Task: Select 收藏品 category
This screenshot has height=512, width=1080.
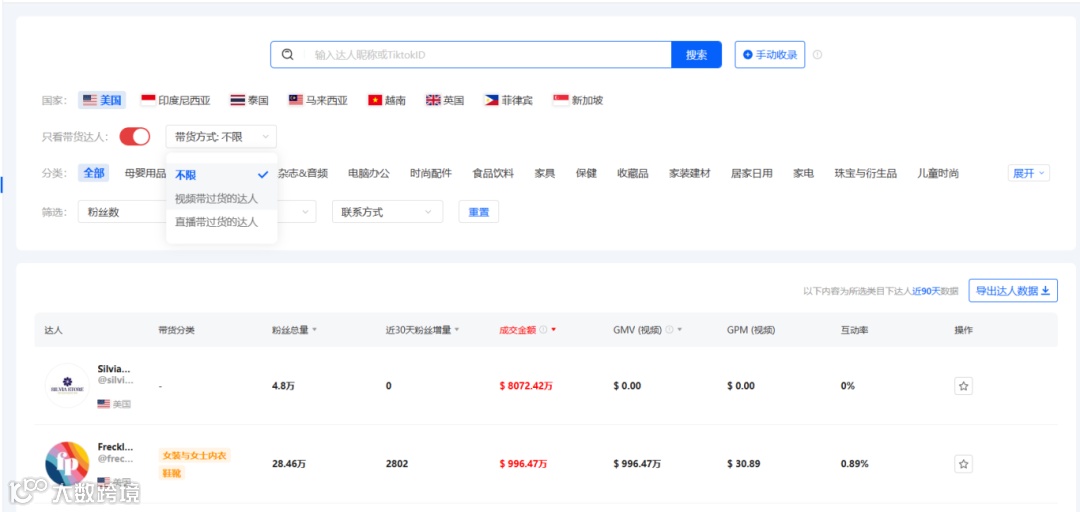Action: [632, 173]
